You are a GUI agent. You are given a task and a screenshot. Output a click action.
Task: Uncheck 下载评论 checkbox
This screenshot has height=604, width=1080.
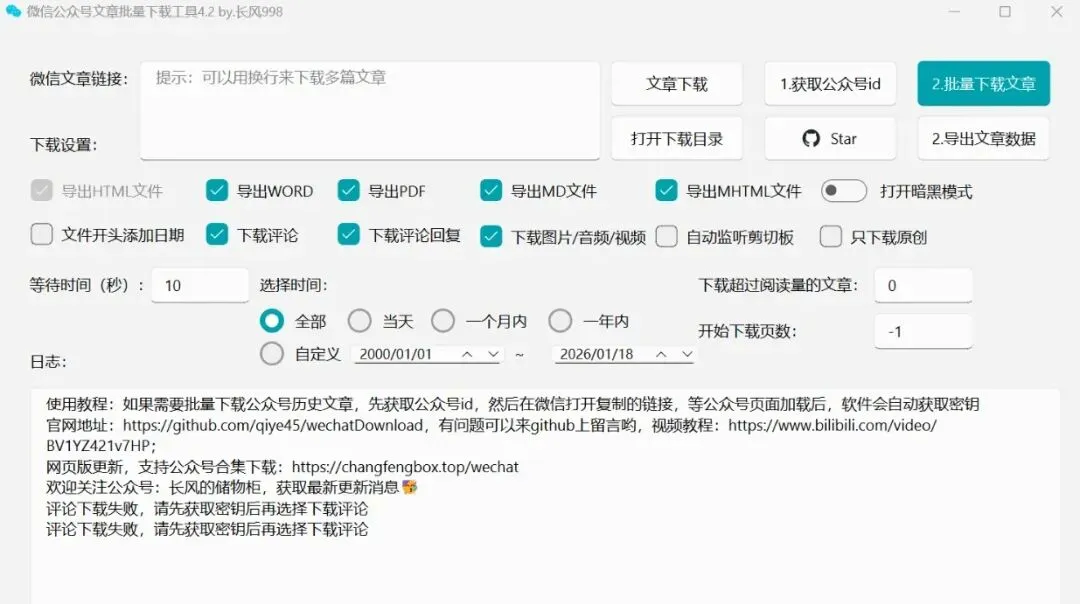point(217,235)
